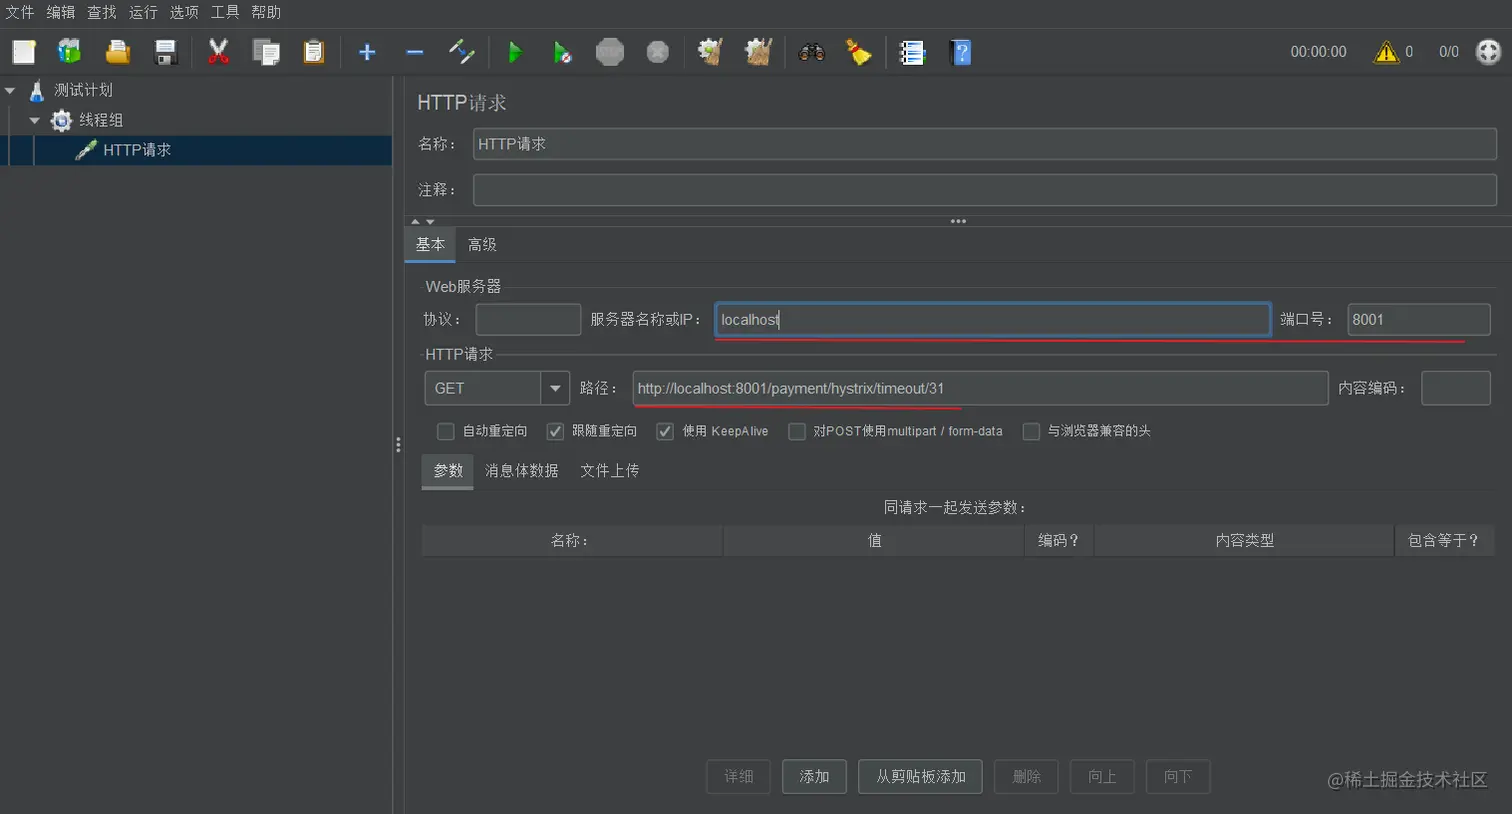Screen dimensions: 1512x814
Task: Click the 注释 input field
Action: (985, 190)
